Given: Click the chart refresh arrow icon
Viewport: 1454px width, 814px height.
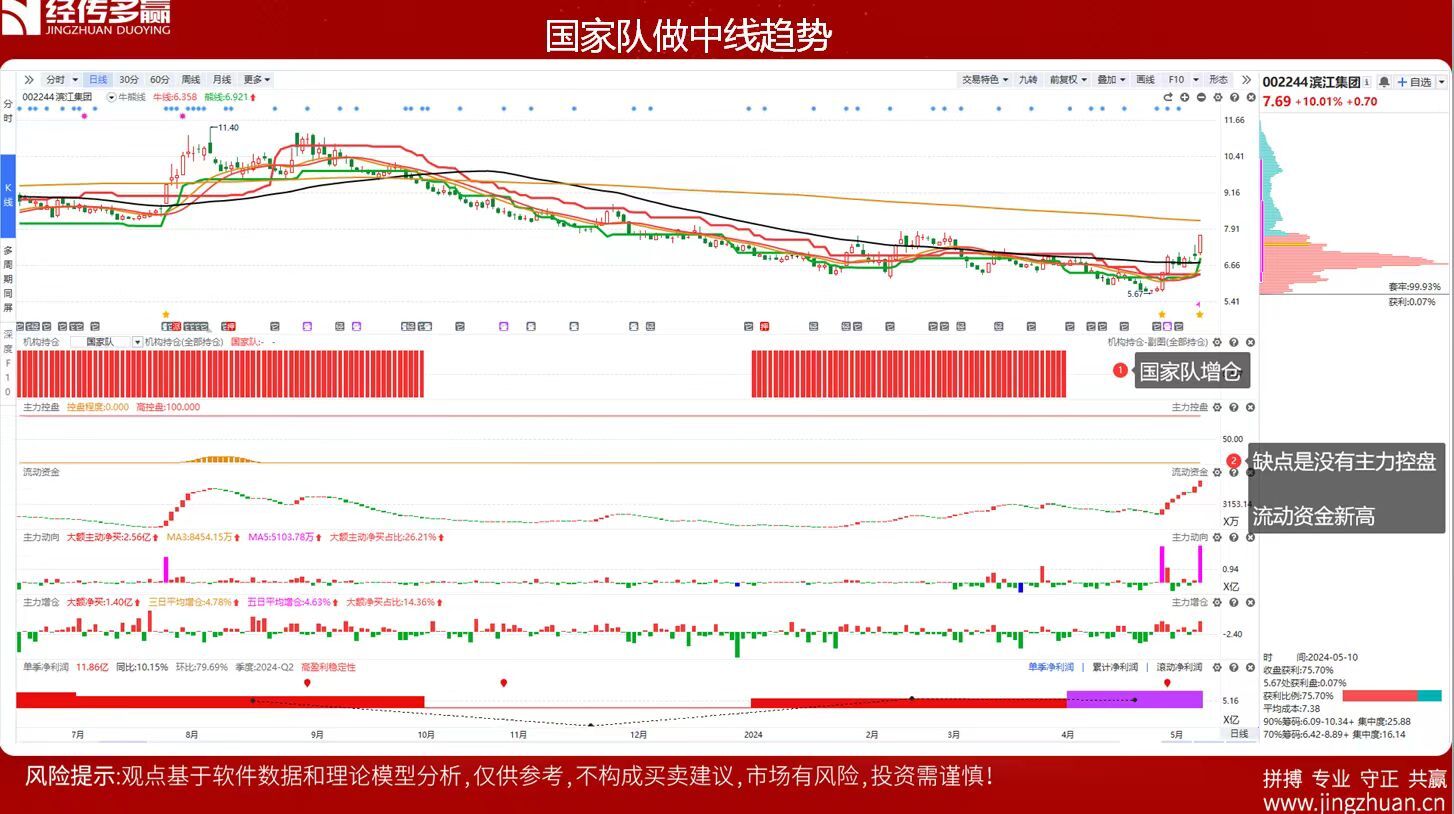Looking at the screenshot, I should pos(1167,97).
